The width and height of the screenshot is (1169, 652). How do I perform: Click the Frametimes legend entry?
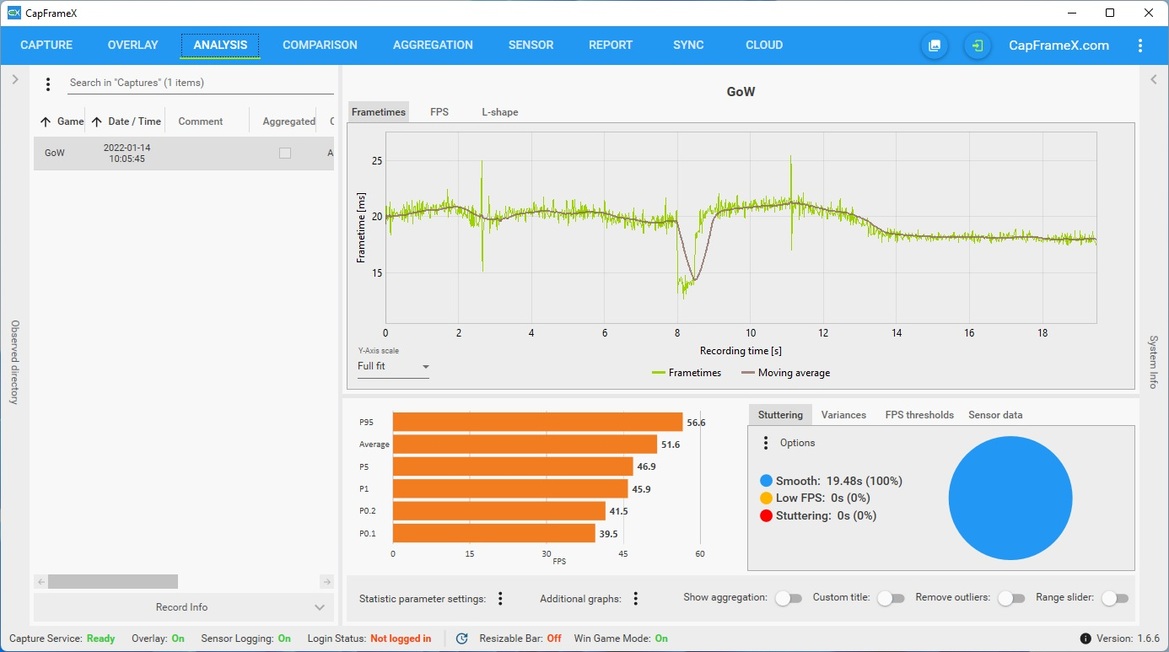(687, 373)
